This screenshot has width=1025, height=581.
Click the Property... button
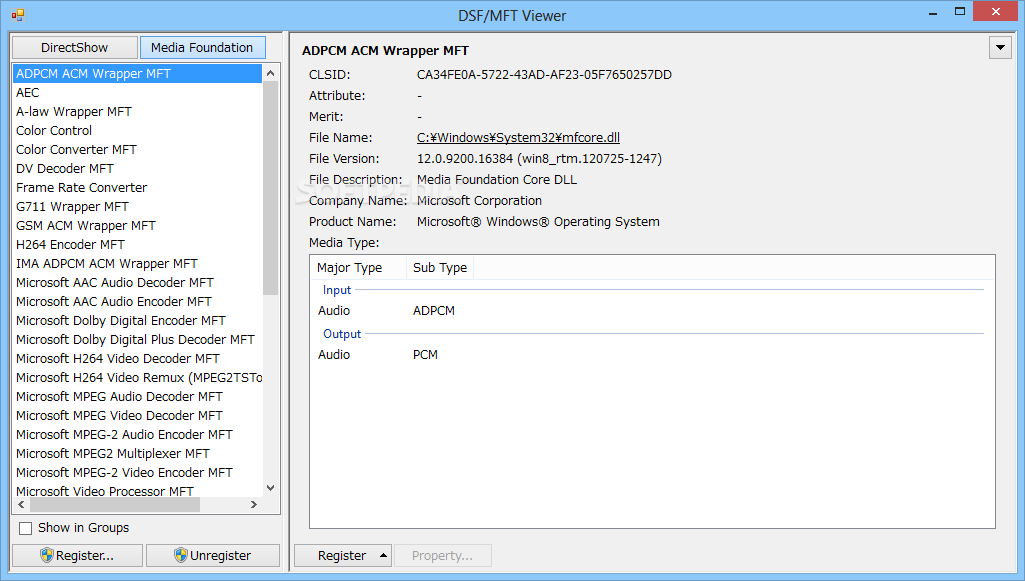[x=443, y=556]
